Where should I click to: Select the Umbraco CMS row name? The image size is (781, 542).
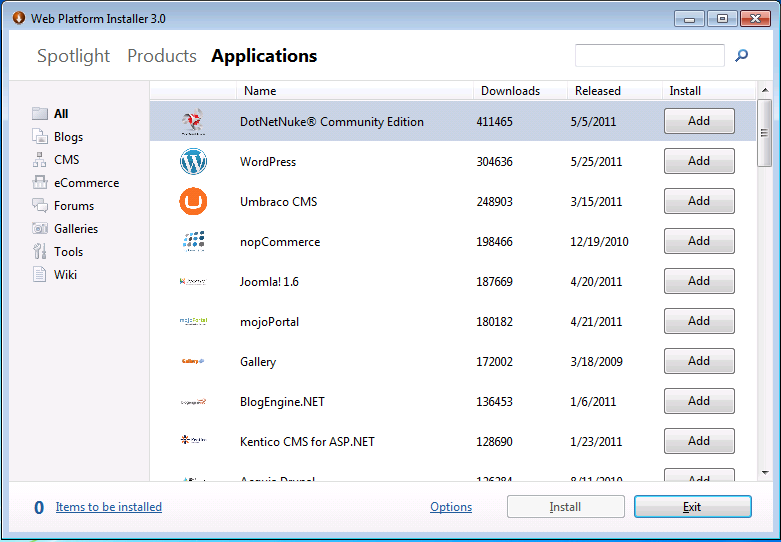click(x=278, y=202)
